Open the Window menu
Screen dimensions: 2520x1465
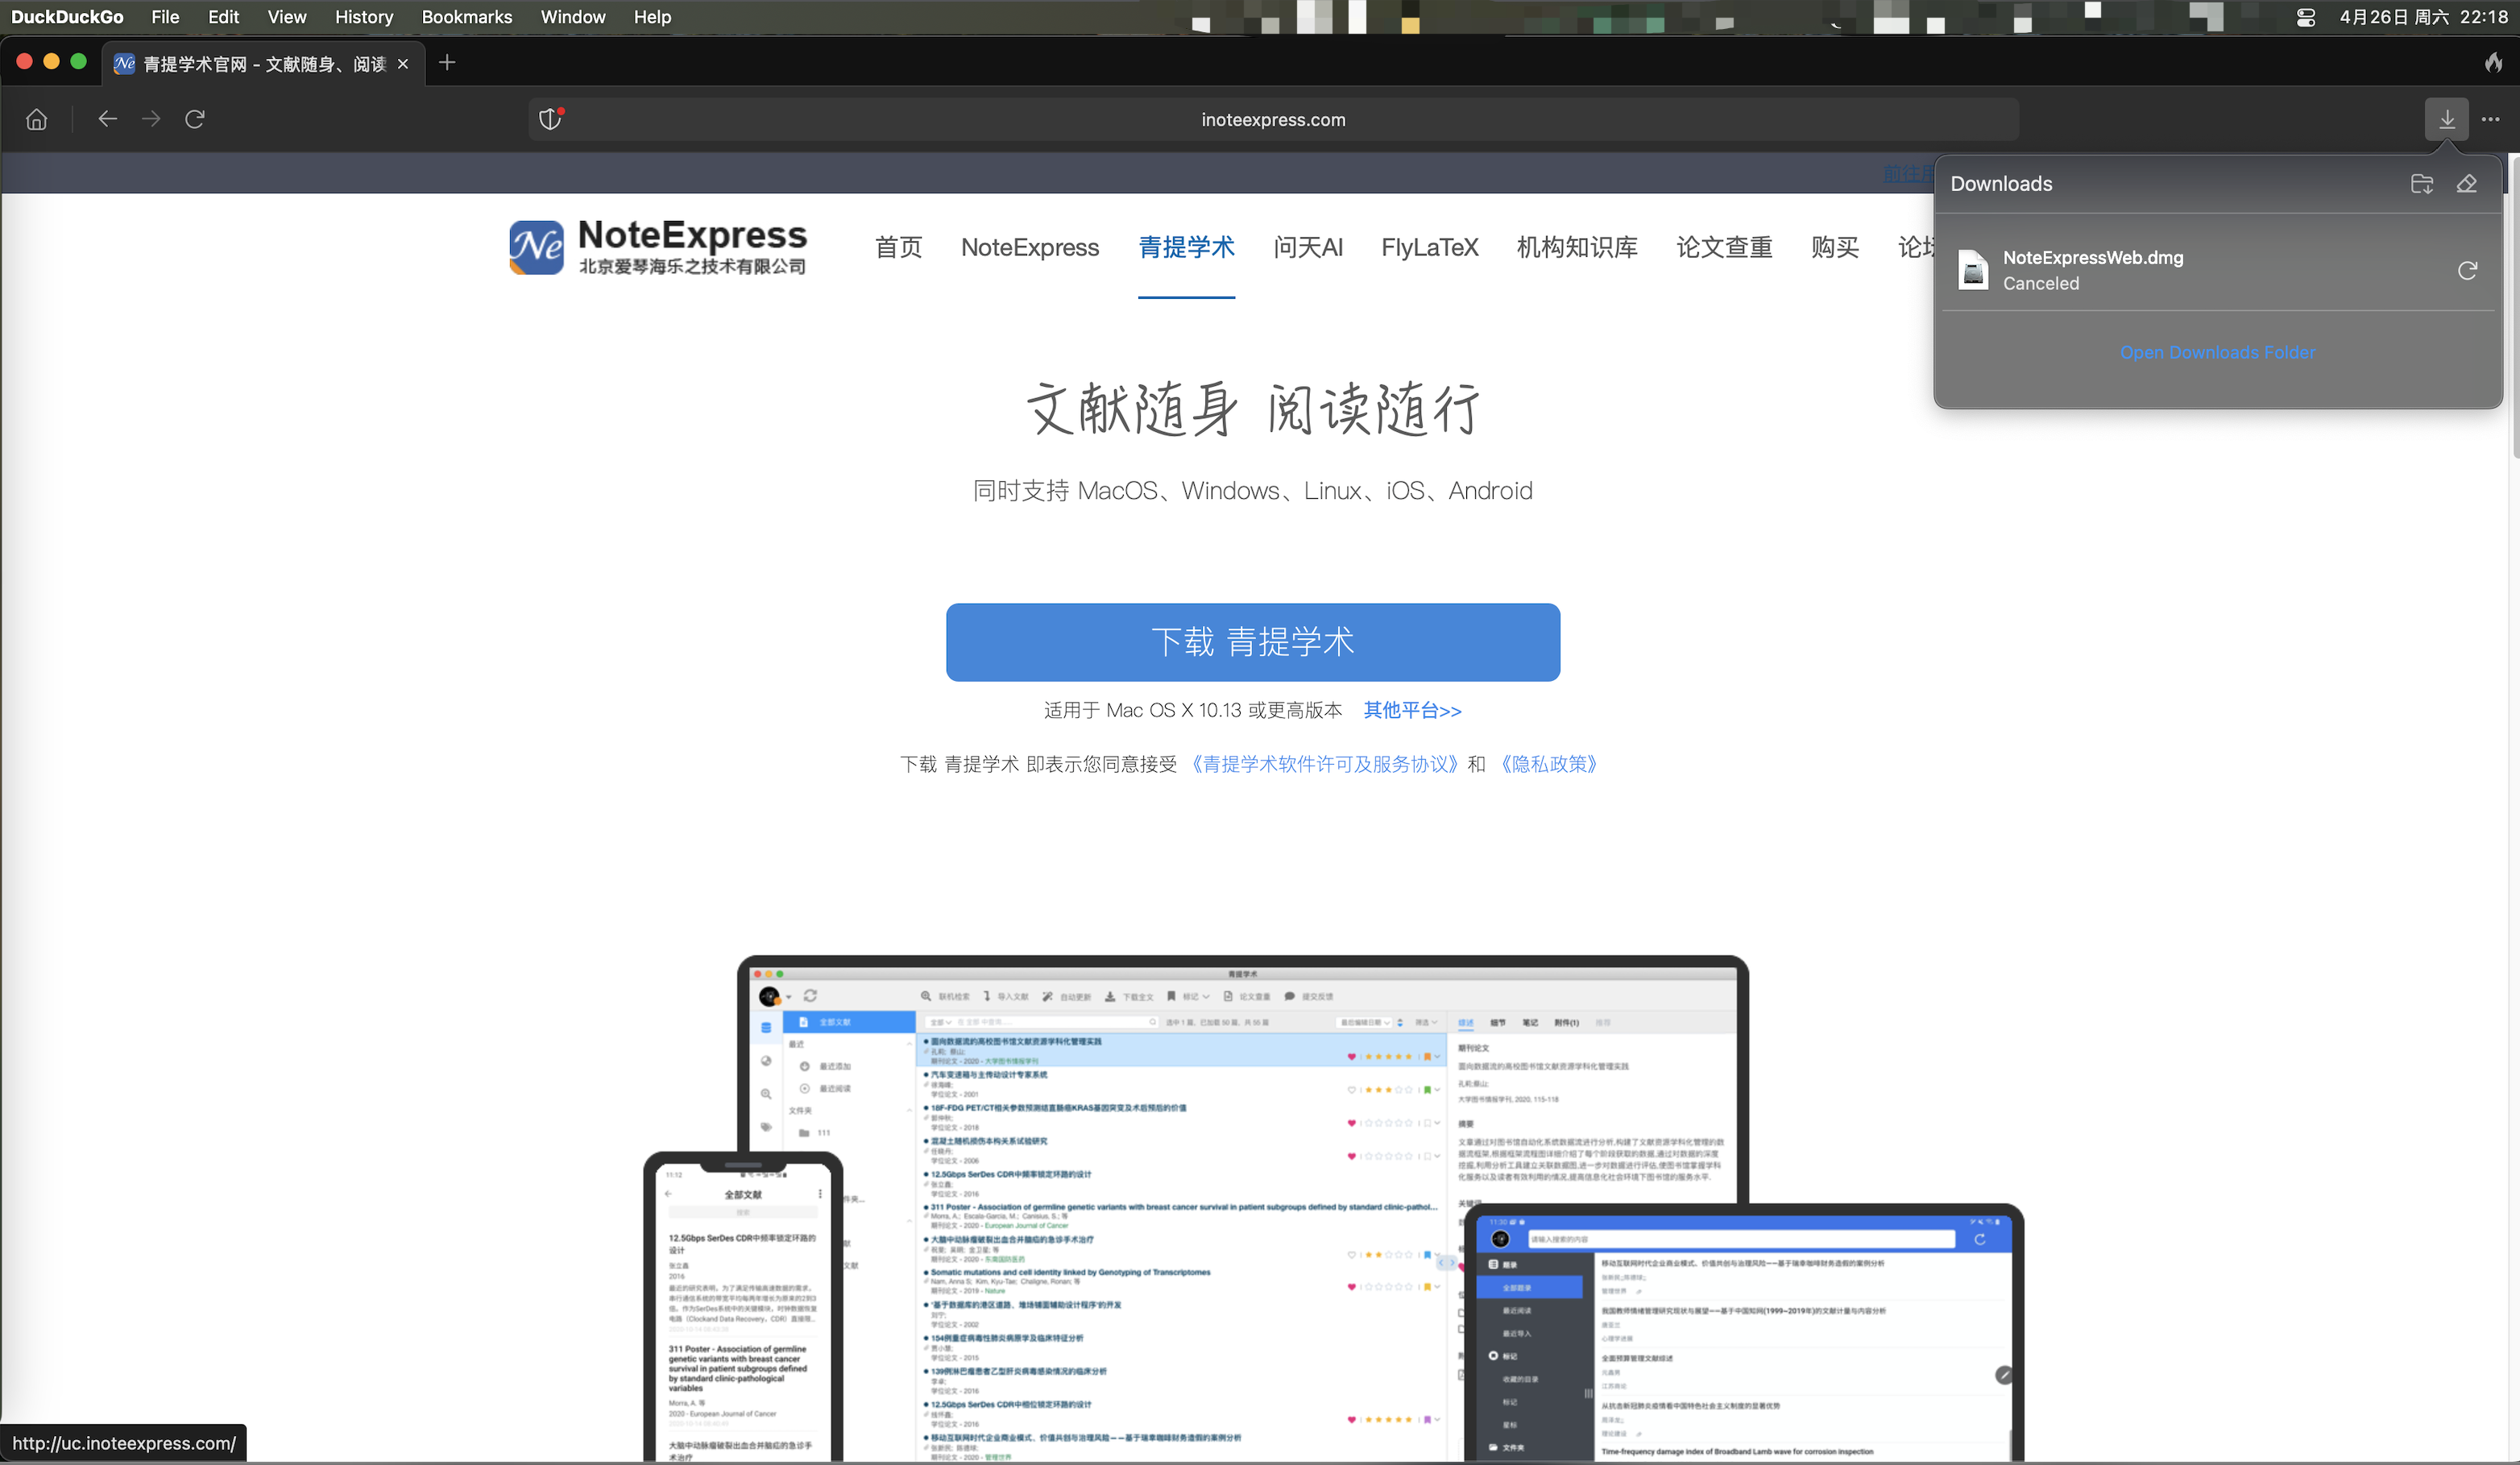point(573,17)
